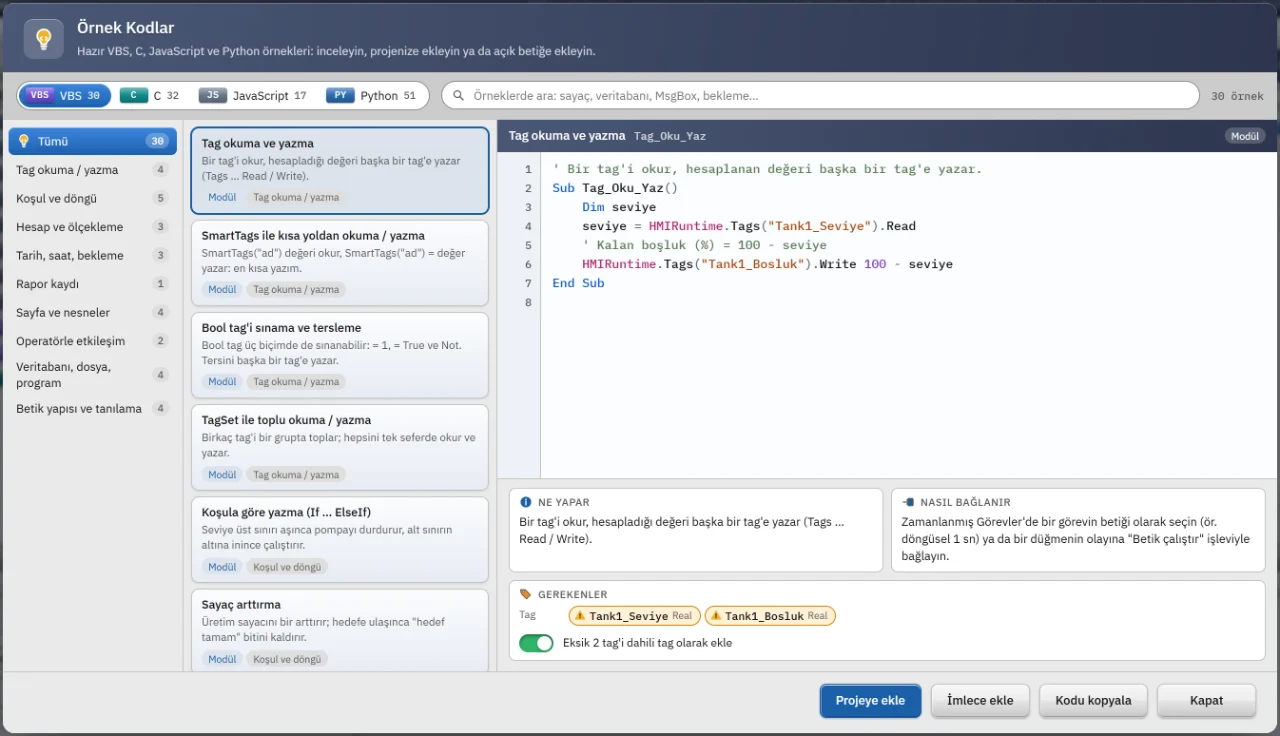Click Kodu kopyala button
The height and width of the screenshot is (736, 1280).
(x=1093, y=700)
